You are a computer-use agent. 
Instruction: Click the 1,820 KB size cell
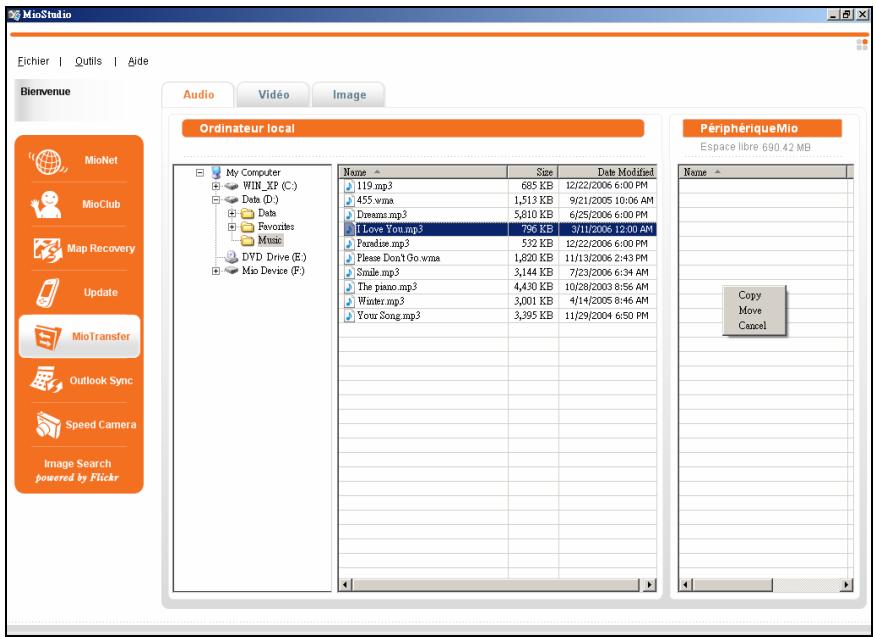534,258
